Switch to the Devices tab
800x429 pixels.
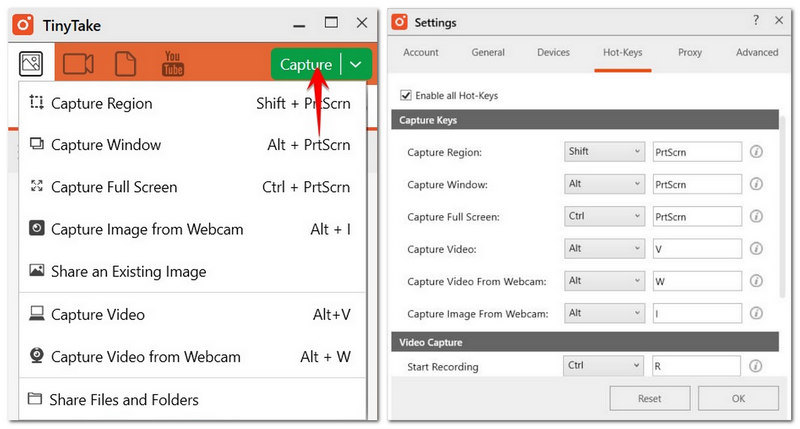(x=553, y=53)
